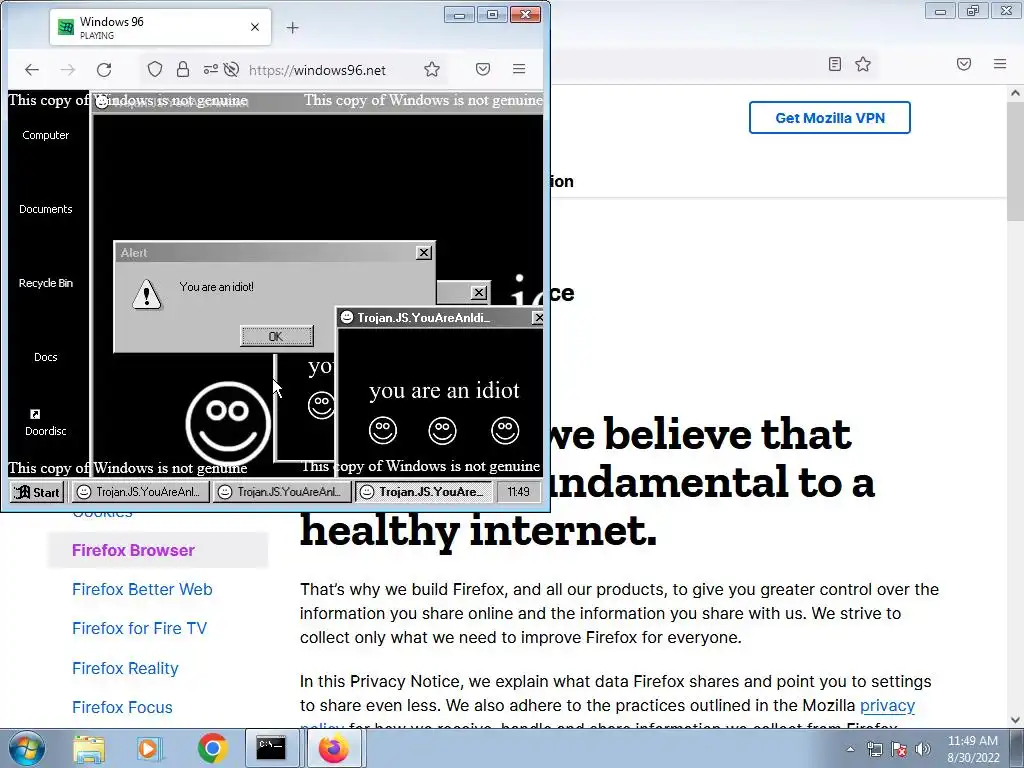
Task: Click the 'you are an idiot' text in the Trojan window
Action: [444, 391]
